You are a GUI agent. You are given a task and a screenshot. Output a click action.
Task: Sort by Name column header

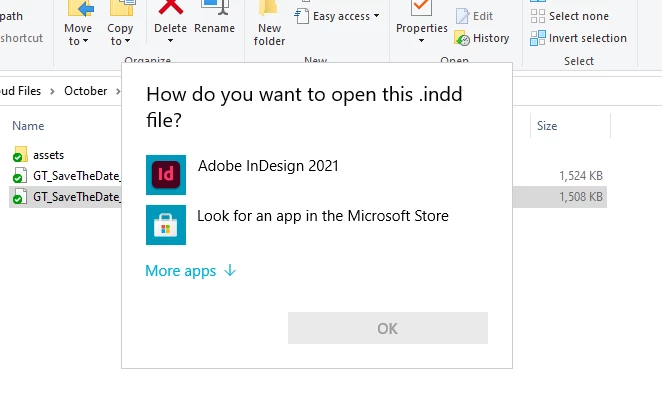click(x=28, y=126)
